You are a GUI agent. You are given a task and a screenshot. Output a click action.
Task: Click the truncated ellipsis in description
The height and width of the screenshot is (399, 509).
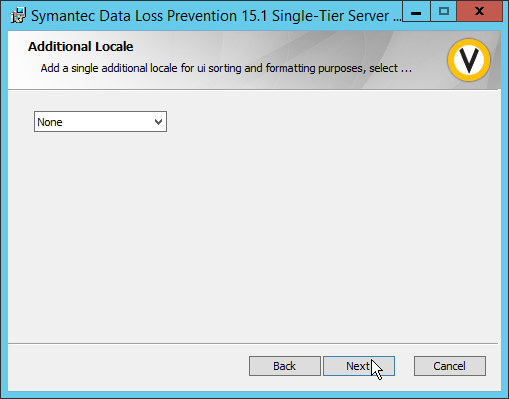(x=406, y=69)
